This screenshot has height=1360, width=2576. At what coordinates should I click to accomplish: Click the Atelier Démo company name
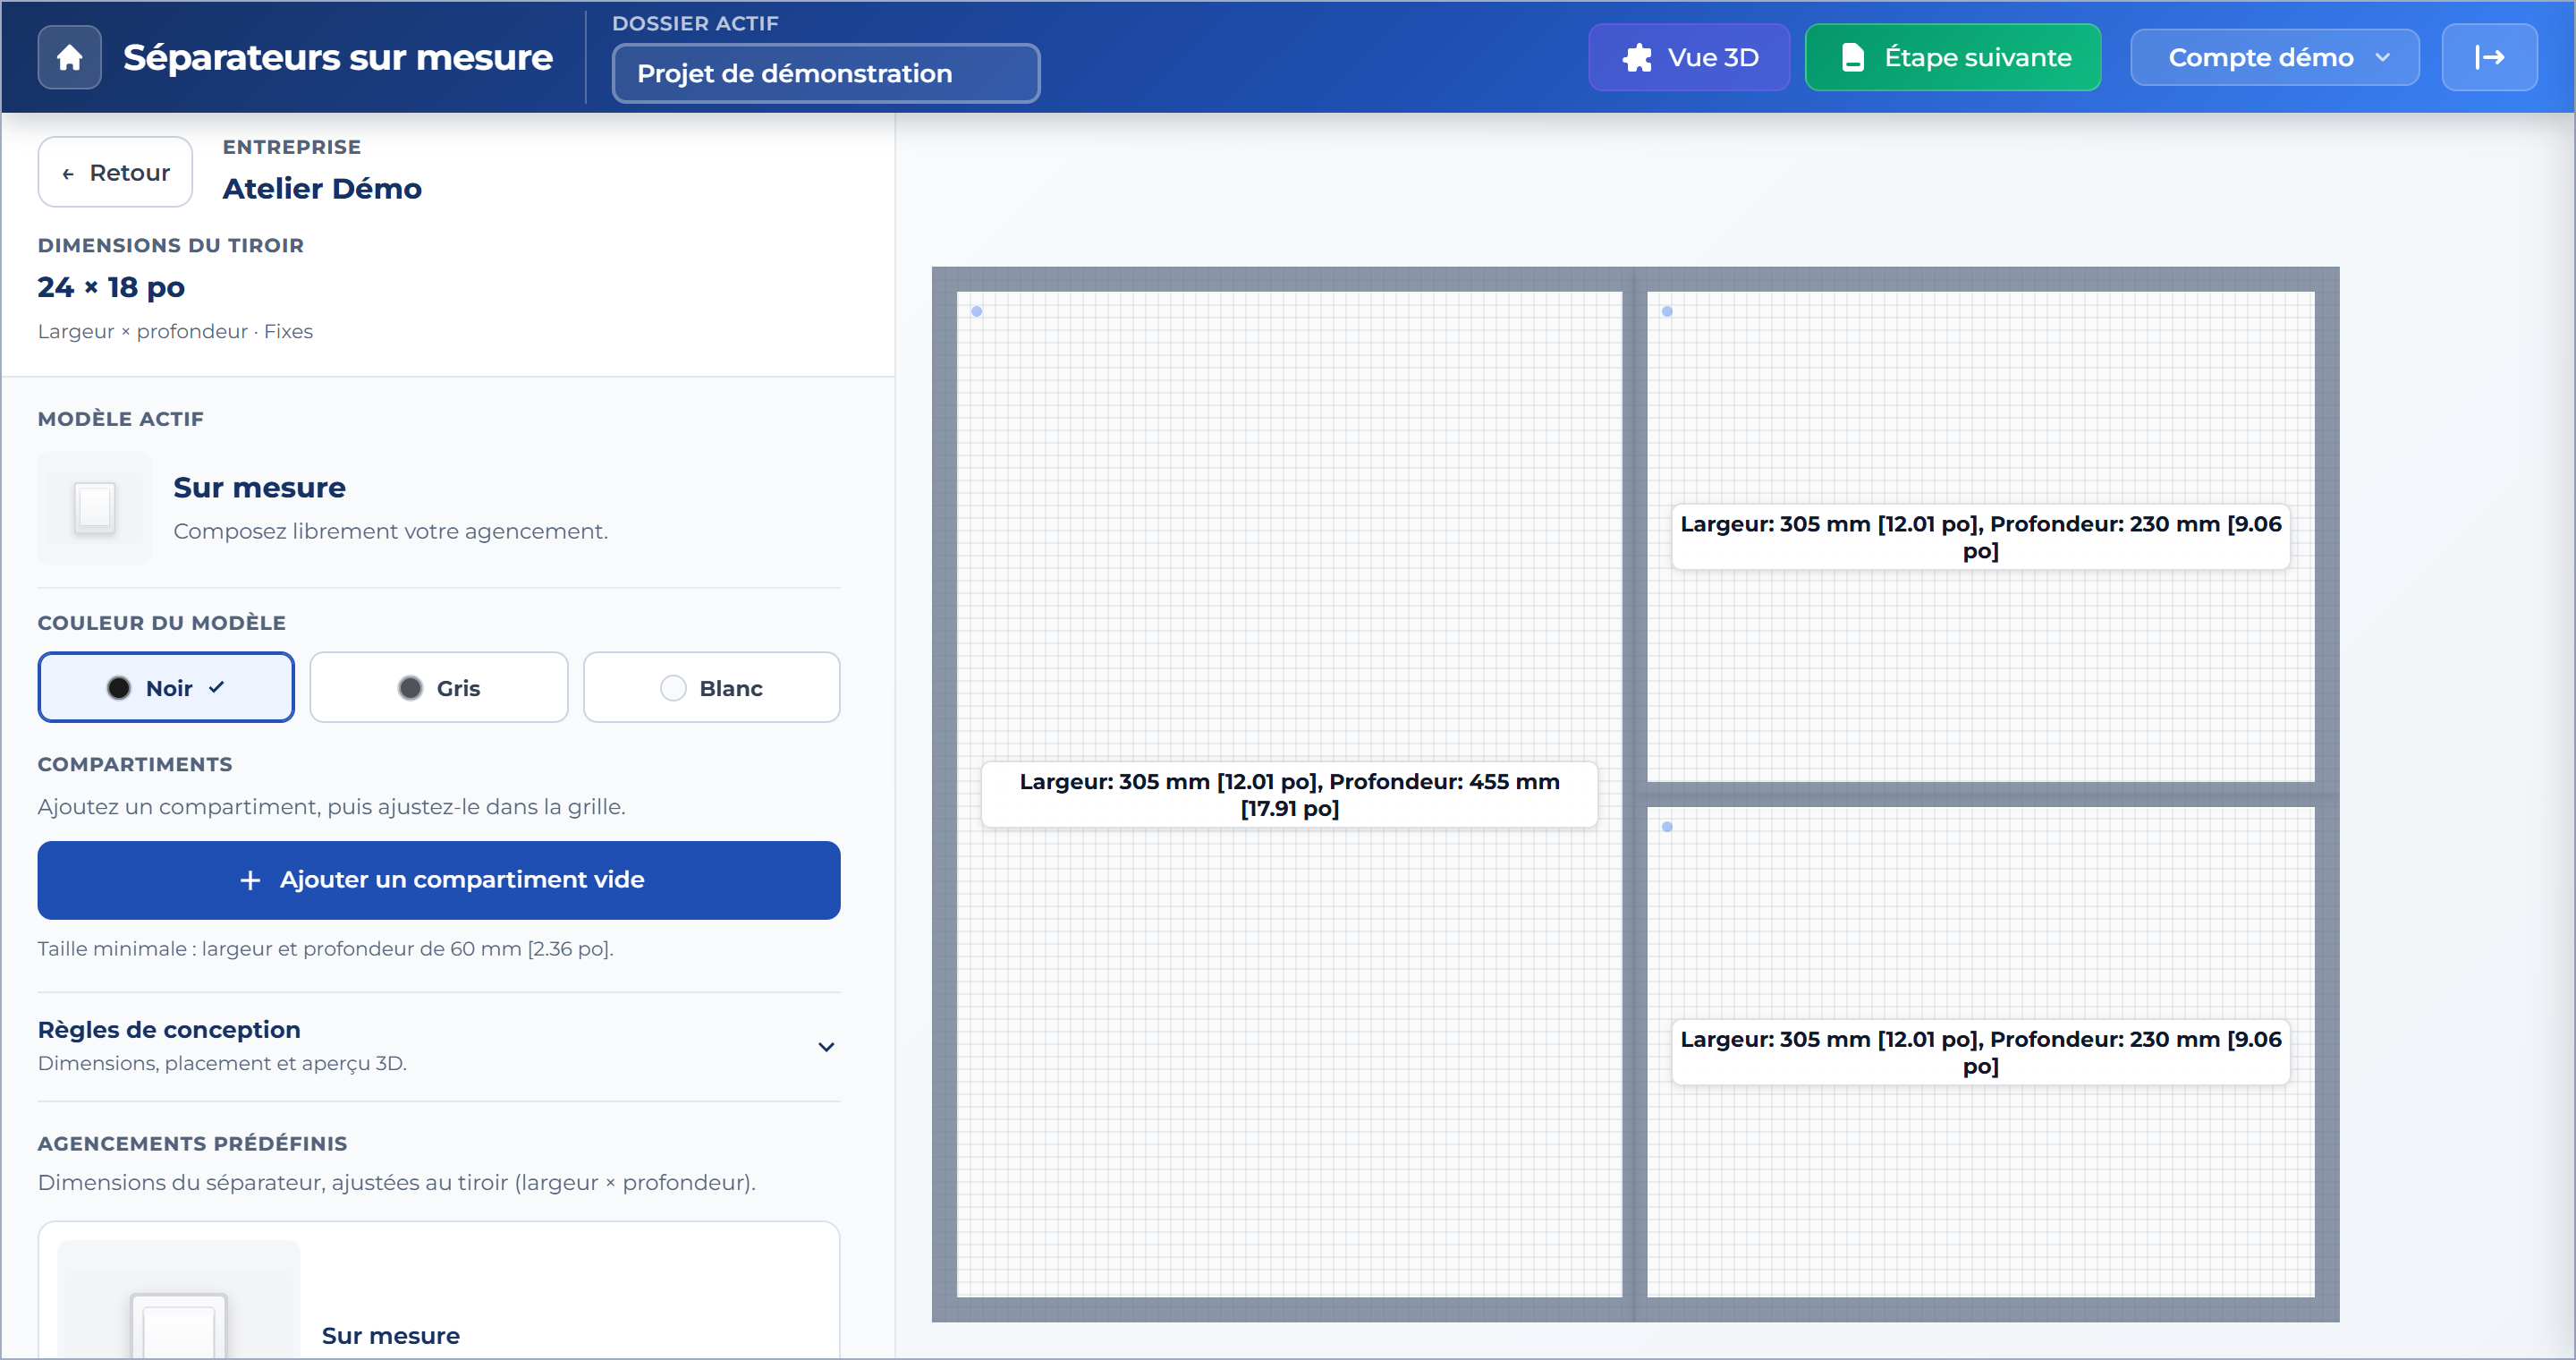coord(322,188)
